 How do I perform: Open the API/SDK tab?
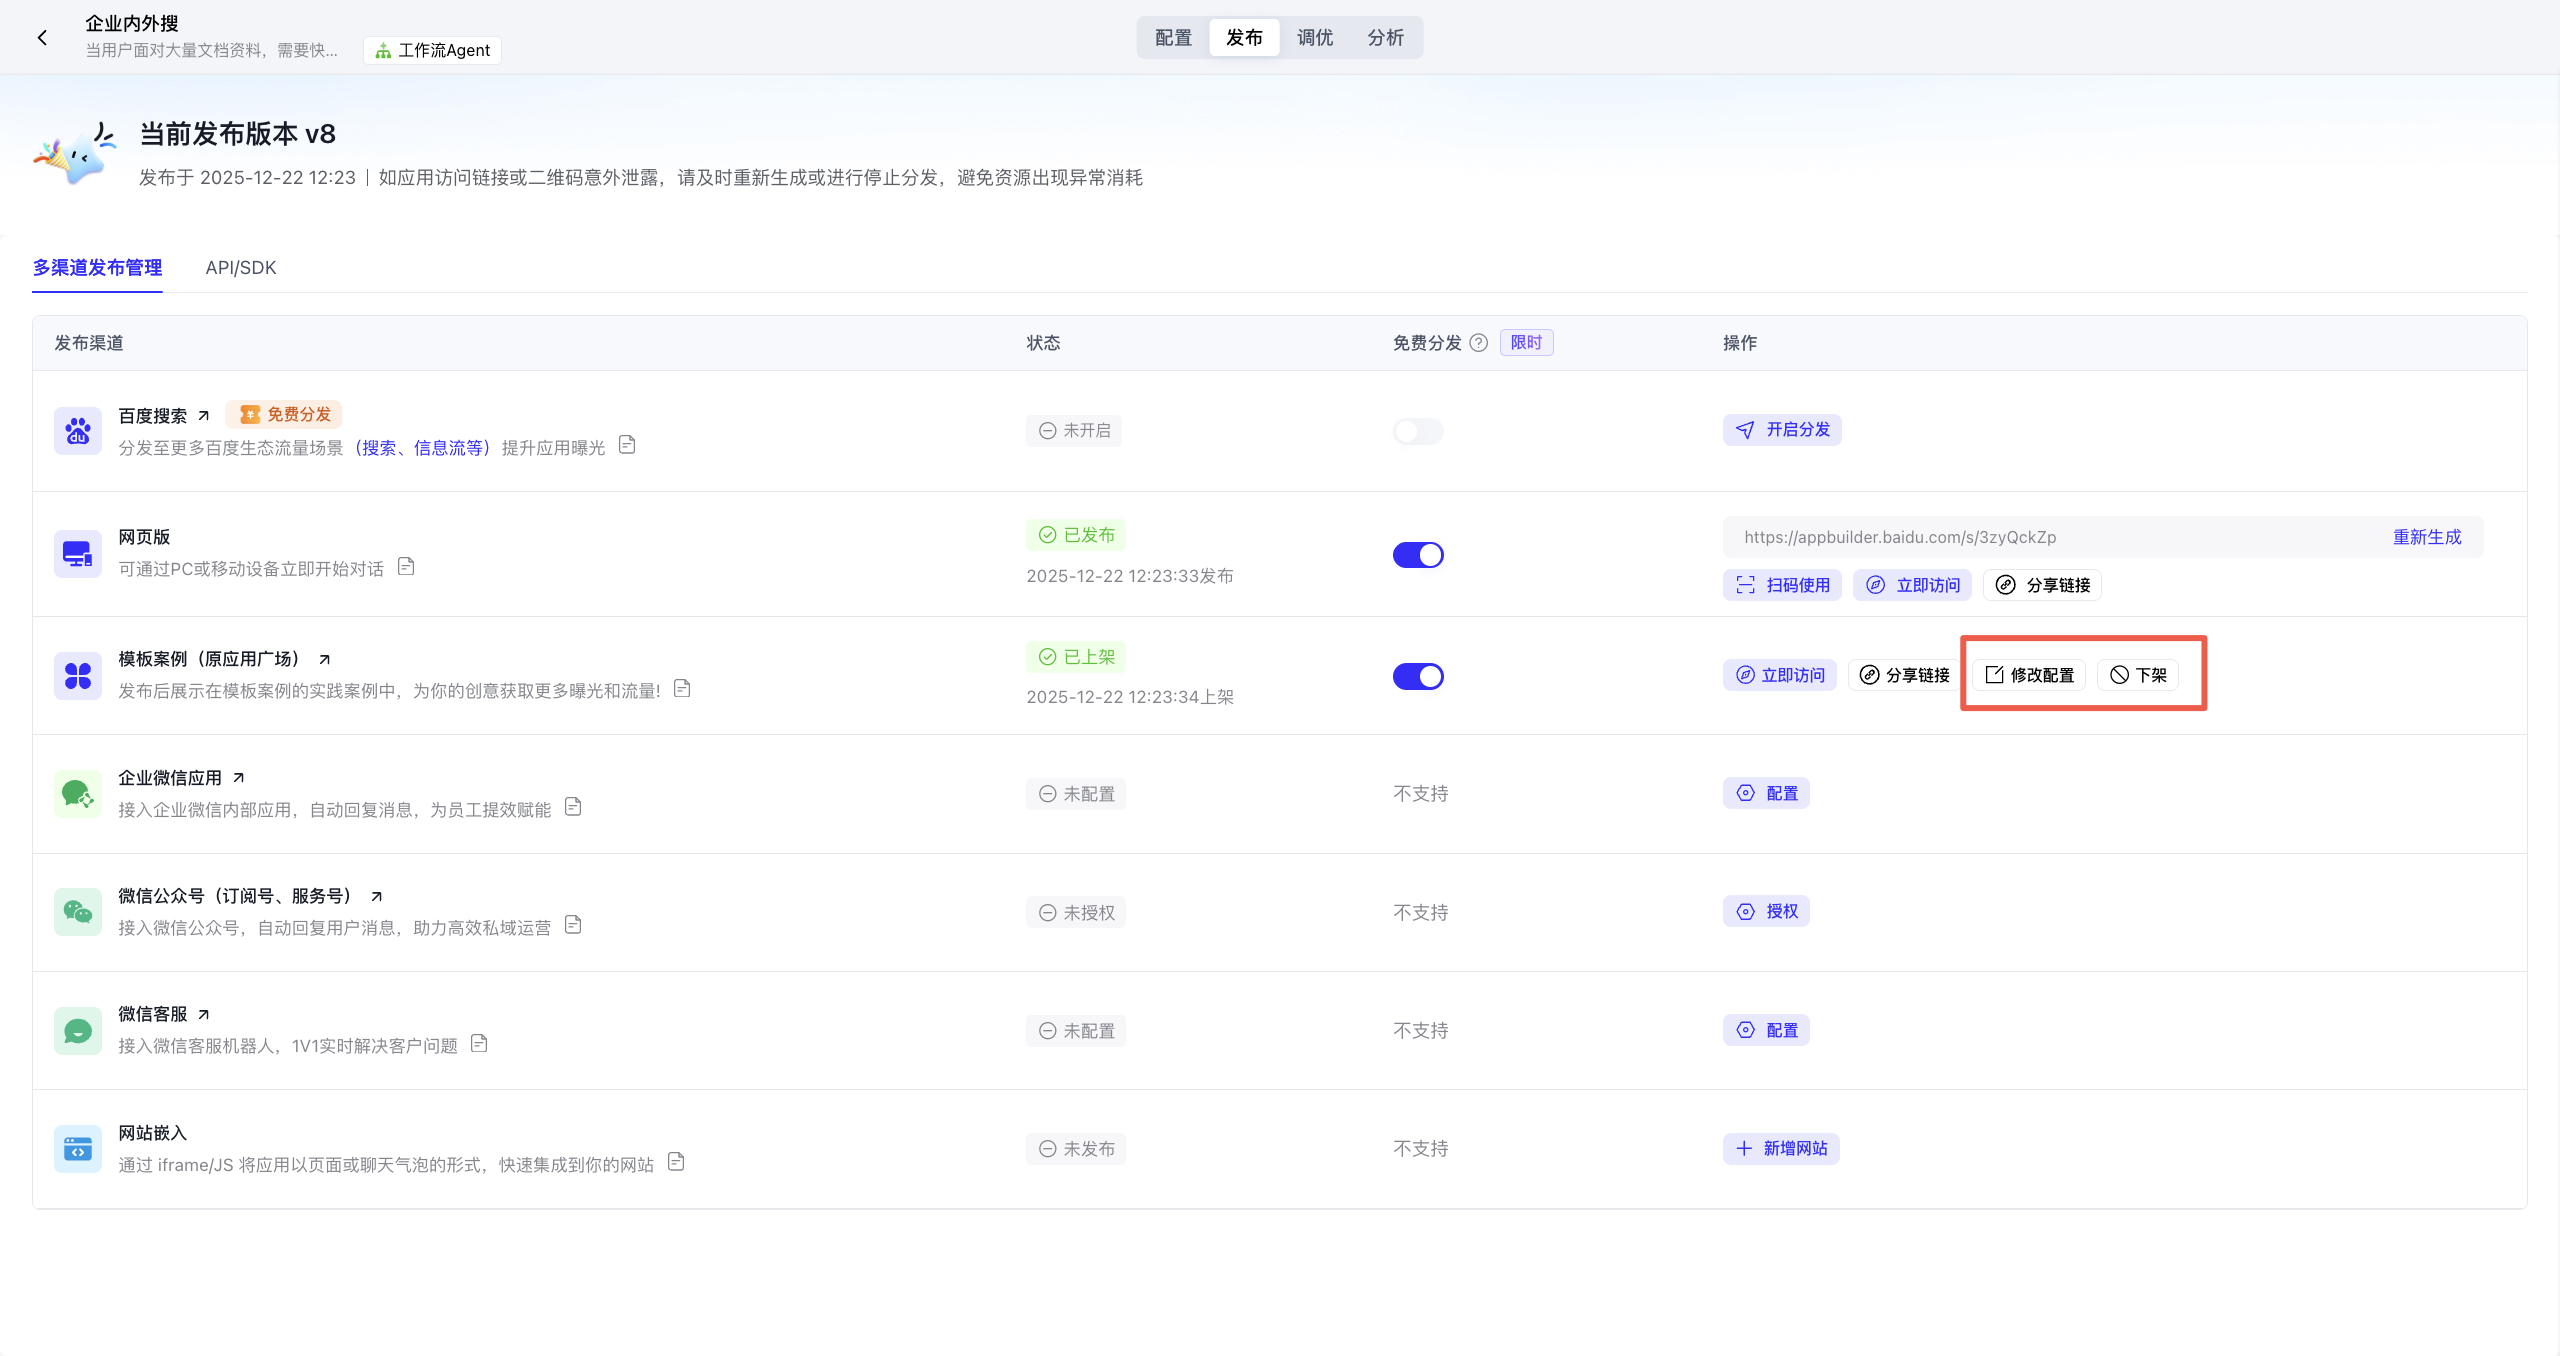241,268
